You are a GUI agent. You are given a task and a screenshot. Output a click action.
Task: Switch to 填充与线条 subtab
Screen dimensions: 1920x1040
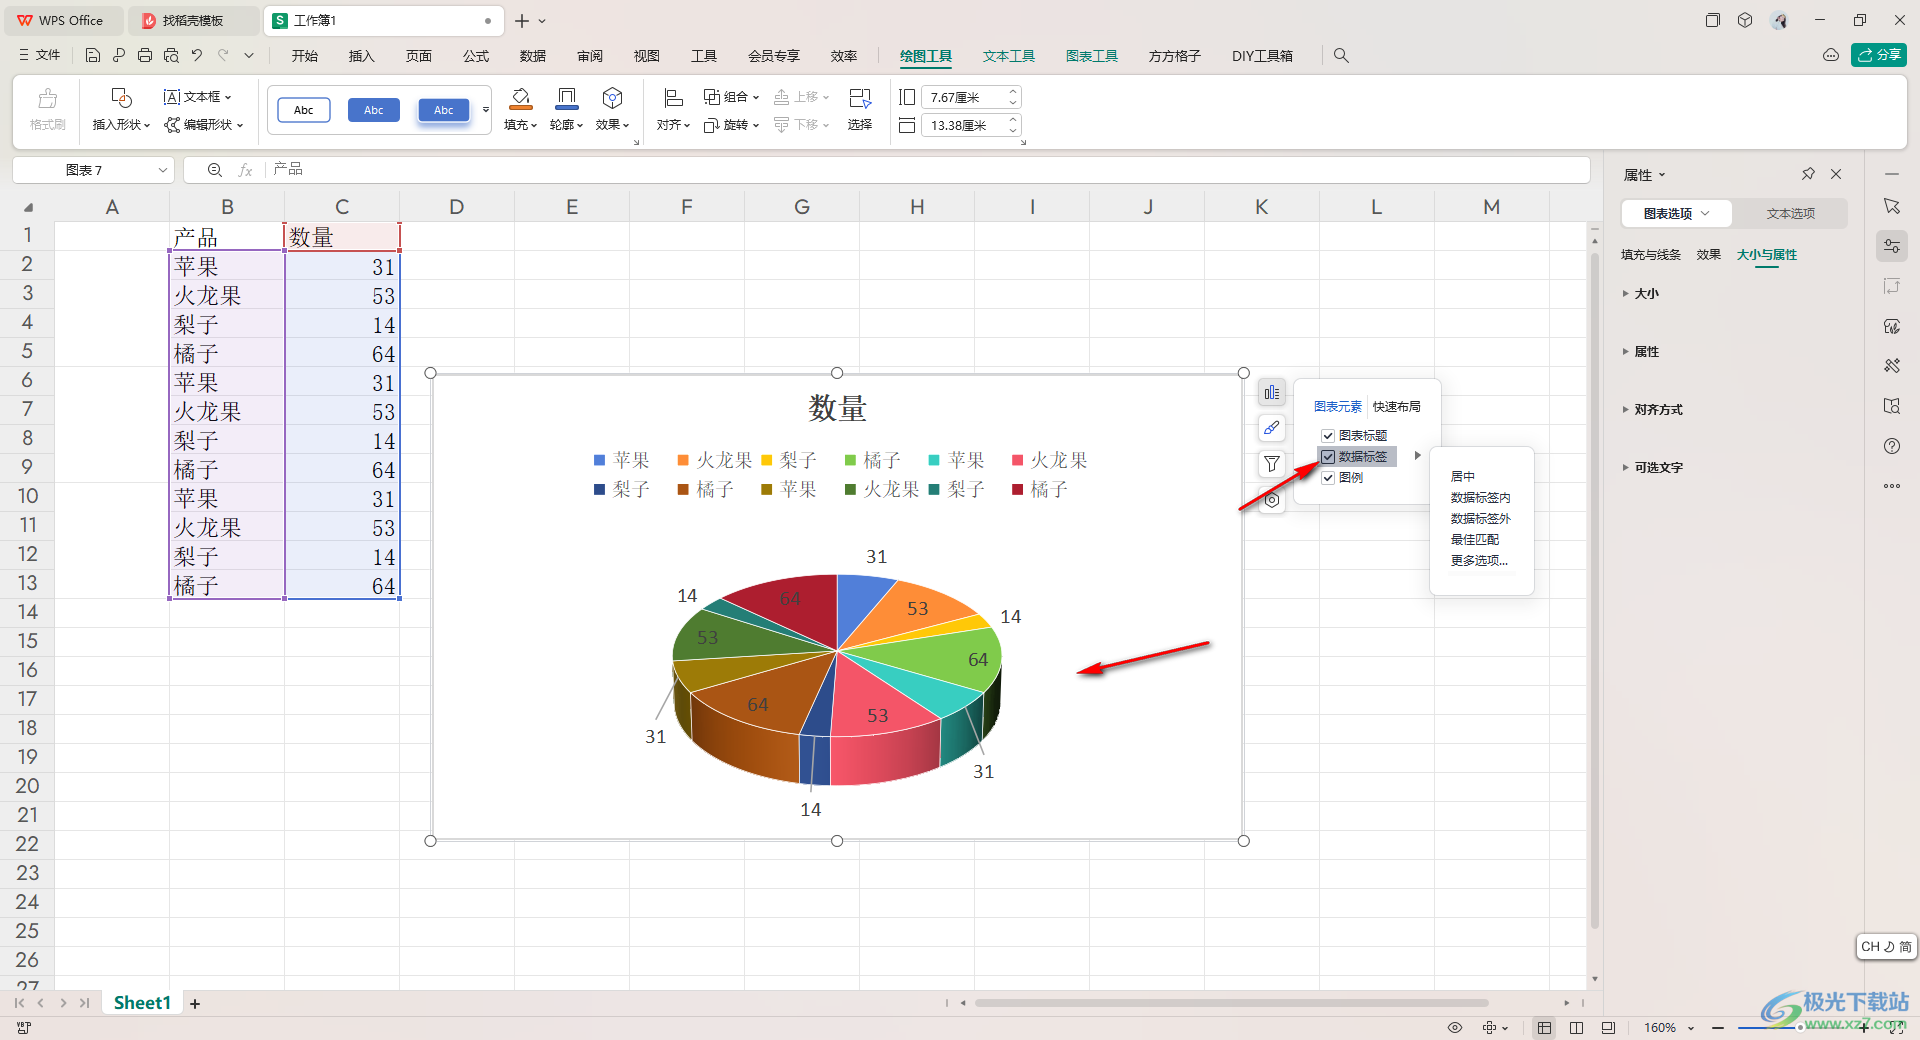point(1651,255)
